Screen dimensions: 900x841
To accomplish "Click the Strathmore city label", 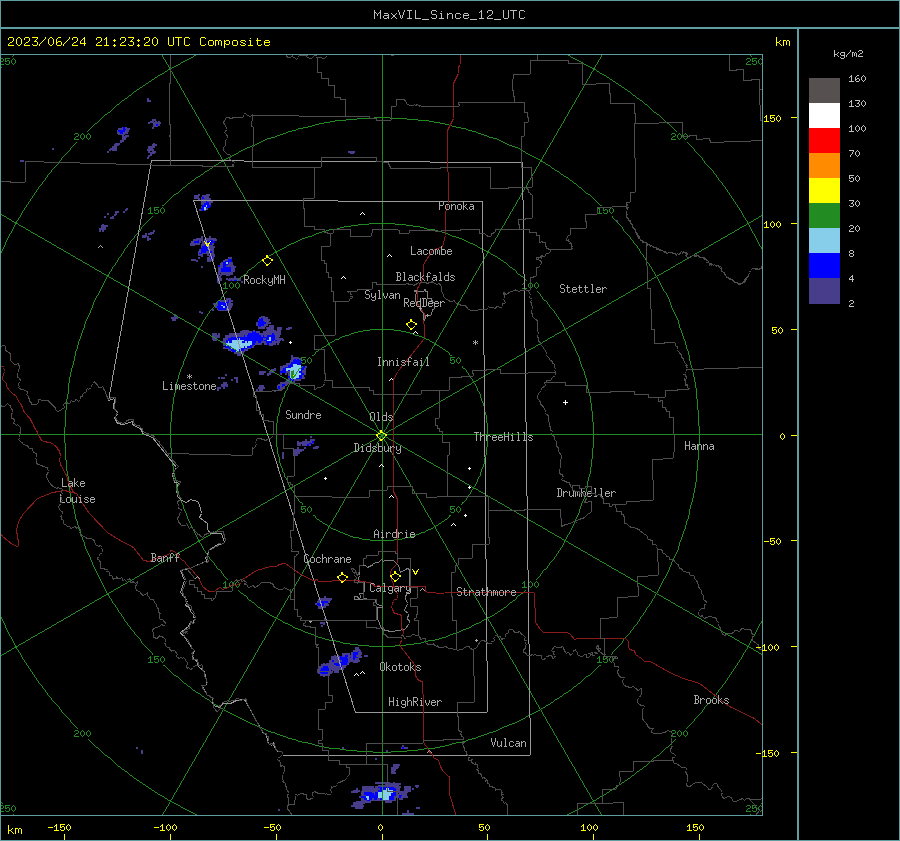I will (x=486, y=592).
